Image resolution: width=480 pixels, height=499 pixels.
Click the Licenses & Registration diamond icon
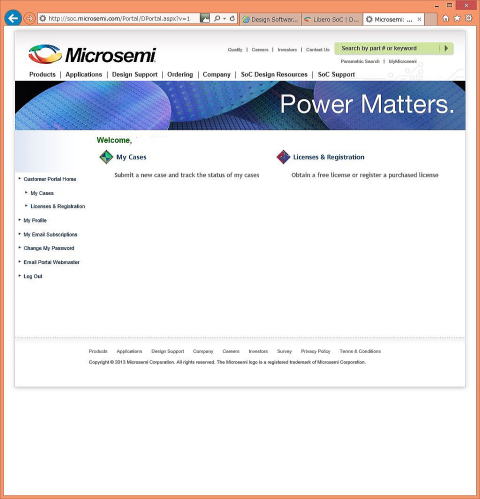(283, 157)
